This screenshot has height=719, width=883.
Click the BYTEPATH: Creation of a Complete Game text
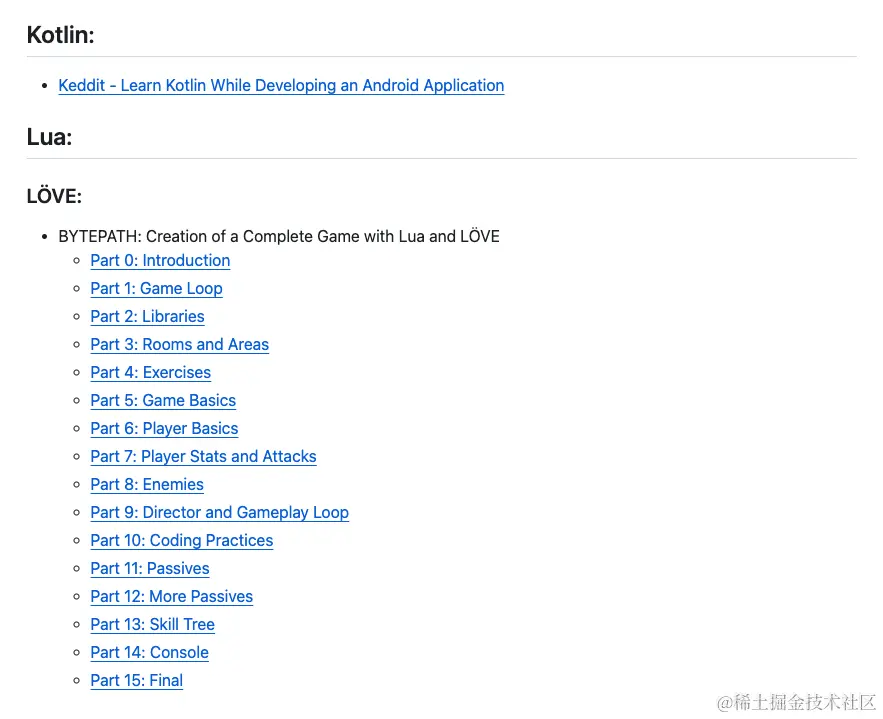279,236
